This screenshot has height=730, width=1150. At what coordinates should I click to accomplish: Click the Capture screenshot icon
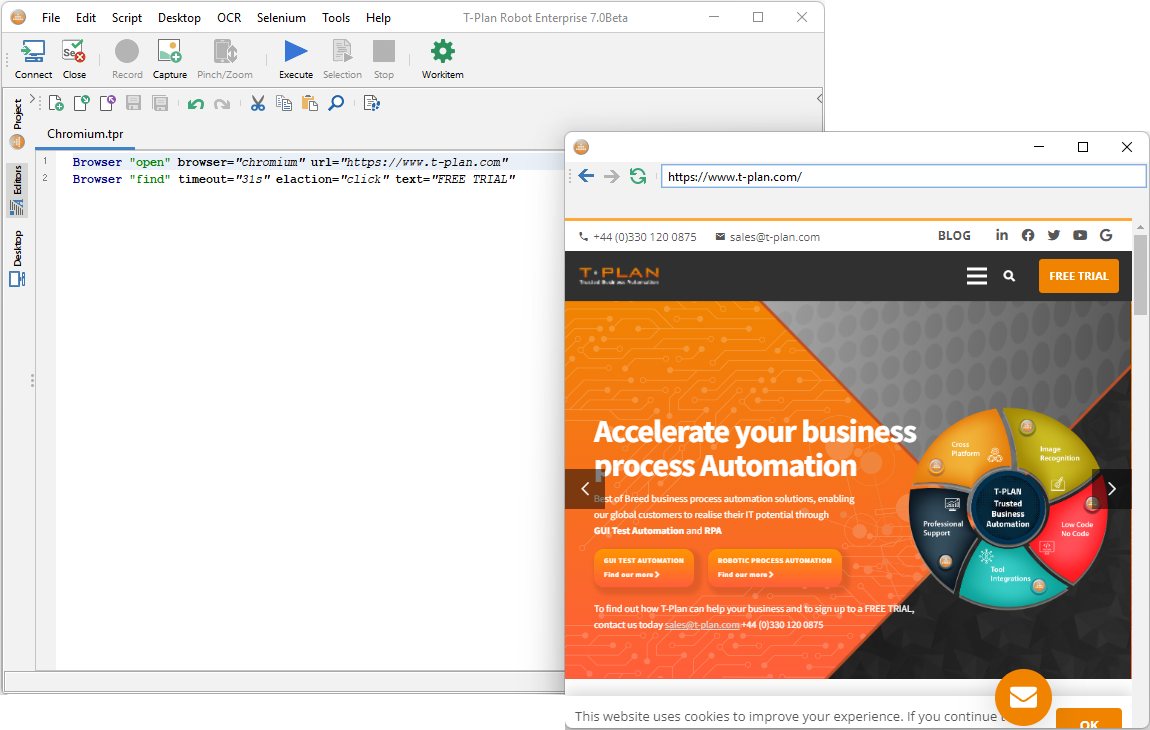pos(169,53)
